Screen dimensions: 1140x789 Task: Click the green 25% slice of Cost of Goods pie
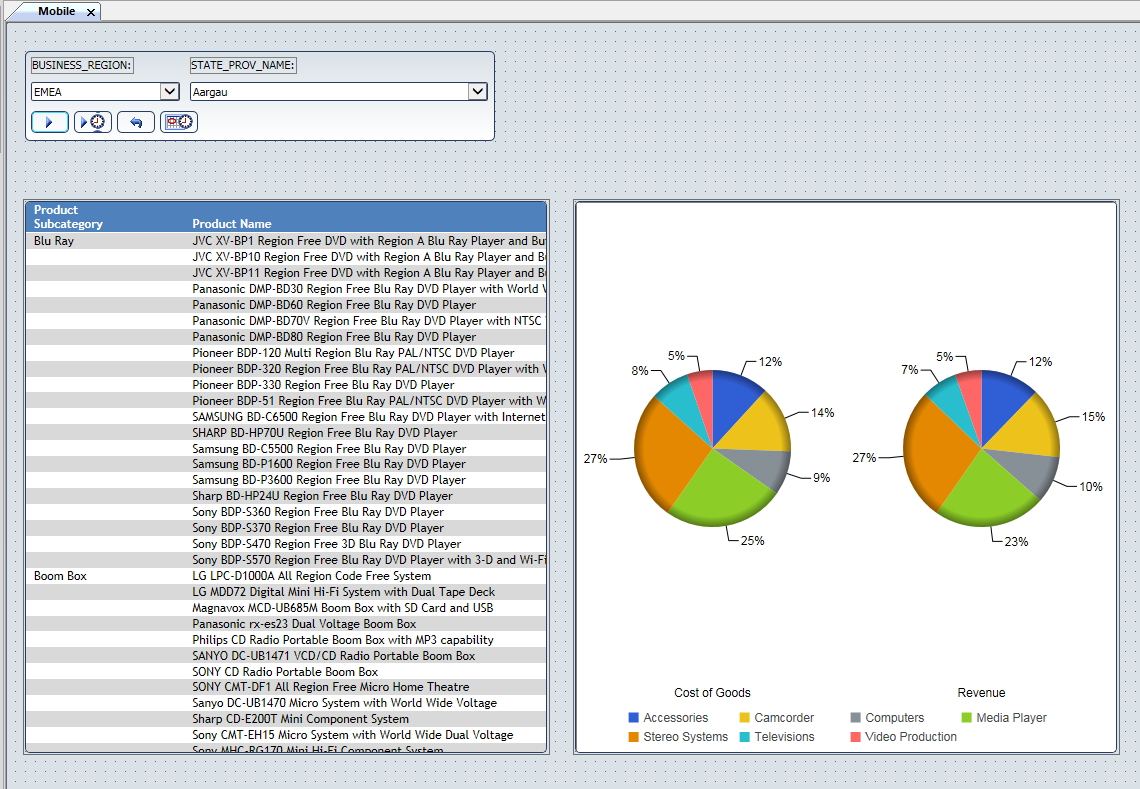click(x=723, y=494)
